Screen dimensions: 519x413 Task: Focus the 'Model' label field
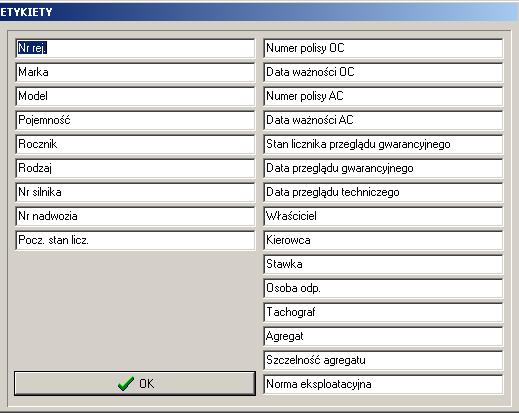pos(135,96)
